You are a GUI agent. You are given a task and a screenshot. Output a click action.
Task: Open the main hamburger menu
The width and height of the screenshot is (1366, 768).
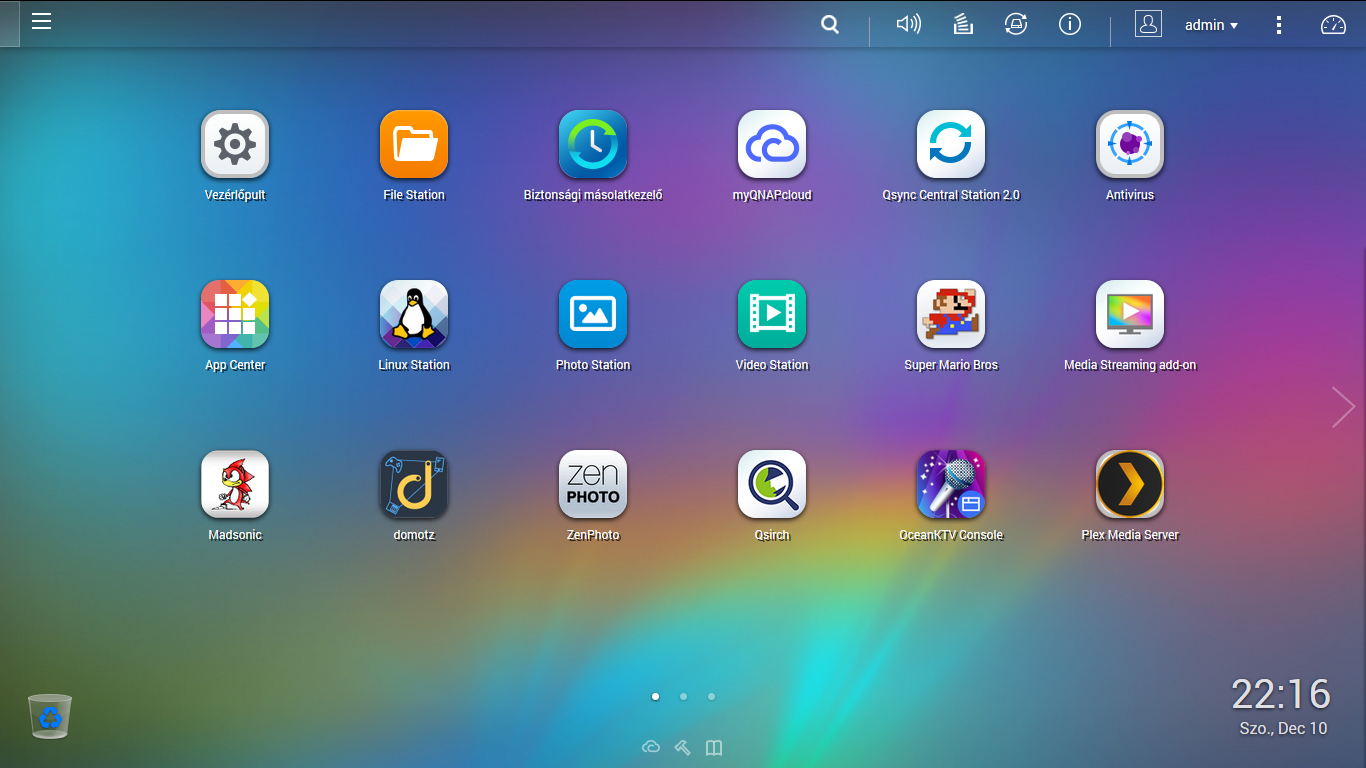(x=41, y=21)
